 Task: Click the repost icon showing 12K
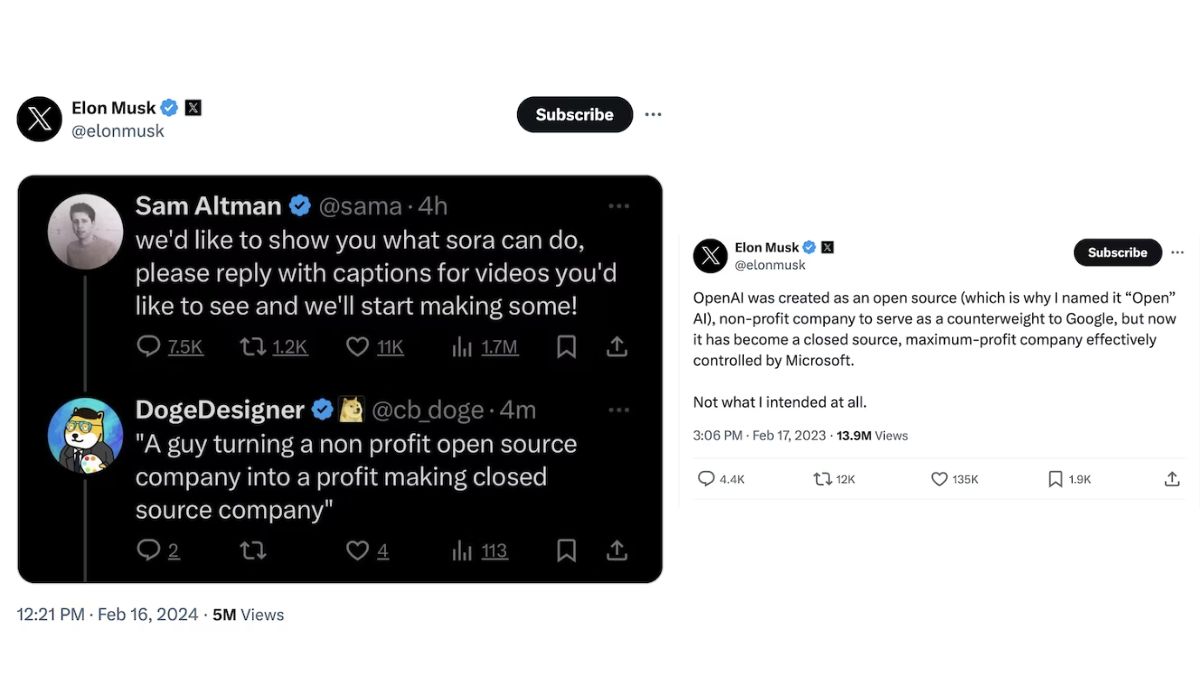click(823, 479)
